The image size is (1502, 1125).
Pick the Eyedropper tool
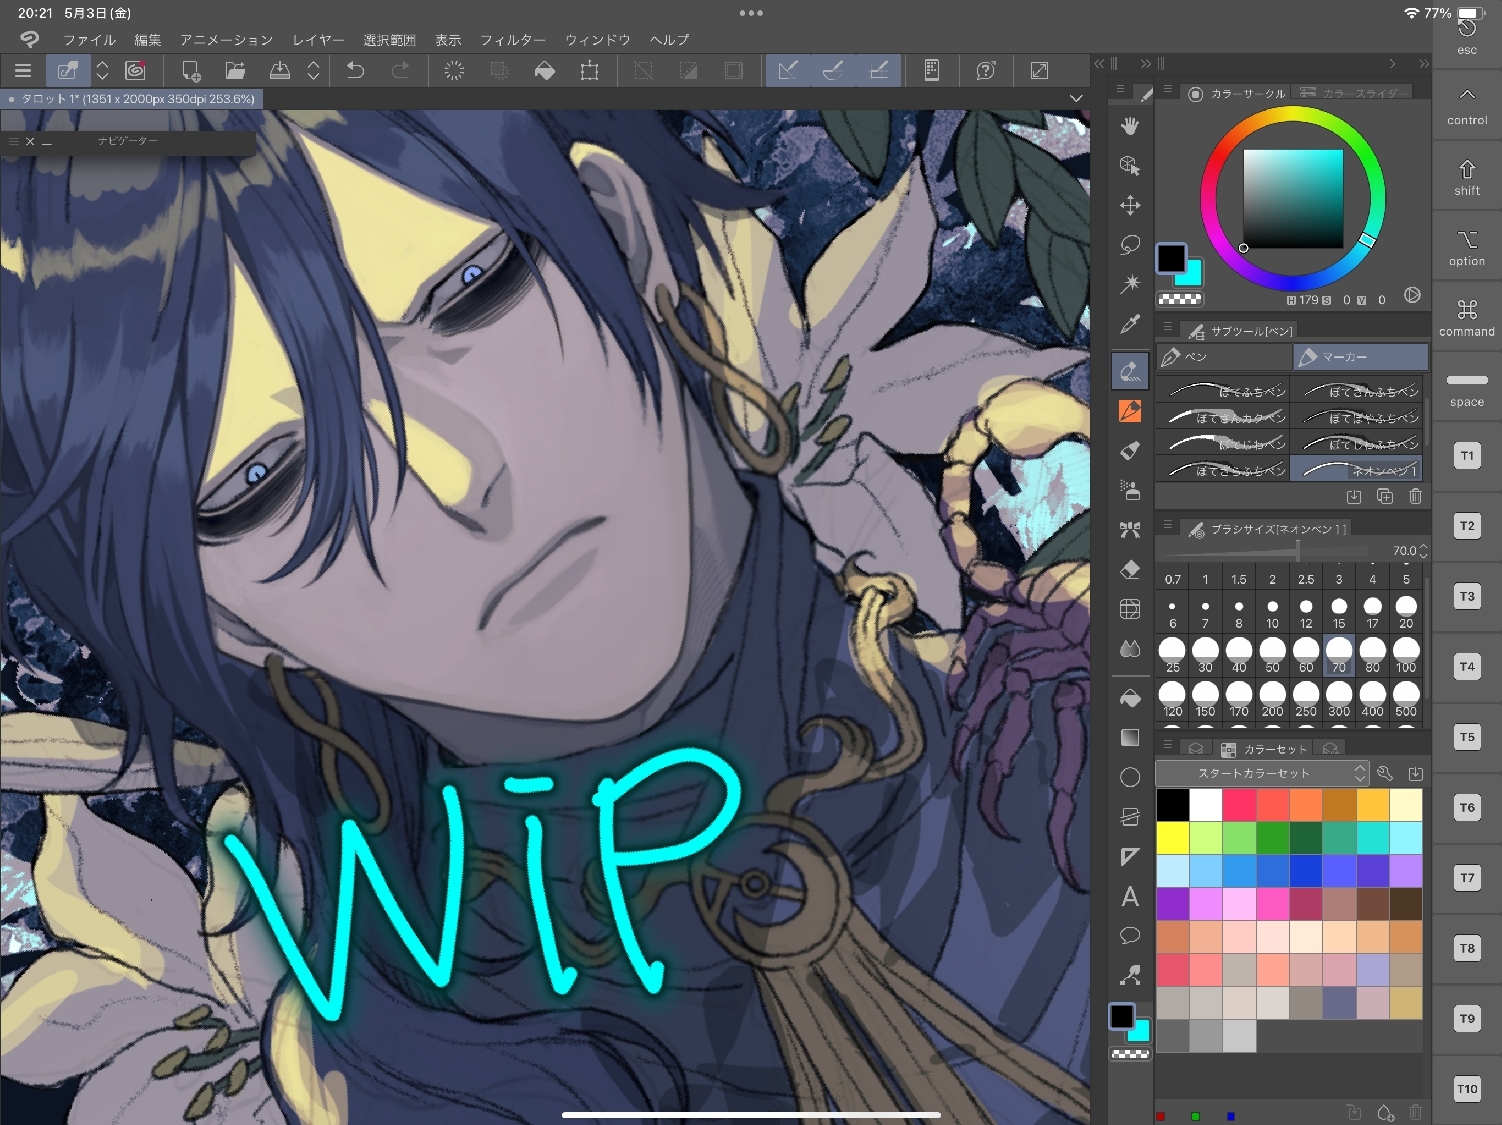click(1130, 324)
